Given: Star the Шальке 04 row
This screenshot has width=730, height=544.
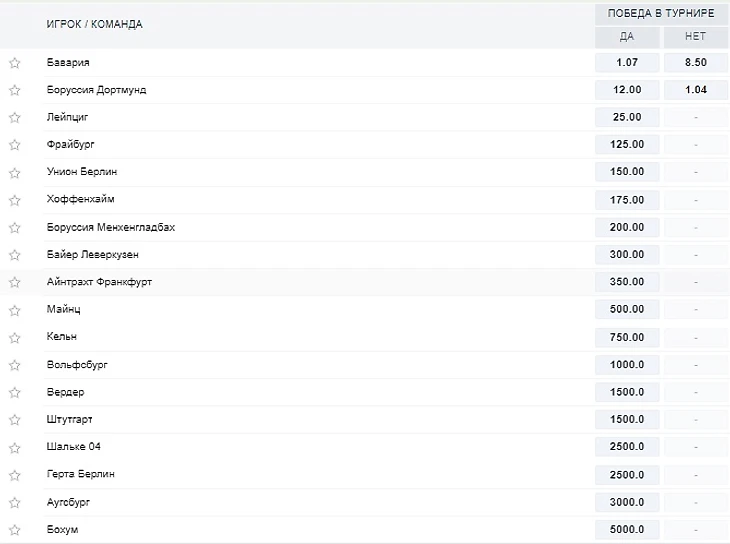Looking at the screenshot, I should [x=15, y=448].
